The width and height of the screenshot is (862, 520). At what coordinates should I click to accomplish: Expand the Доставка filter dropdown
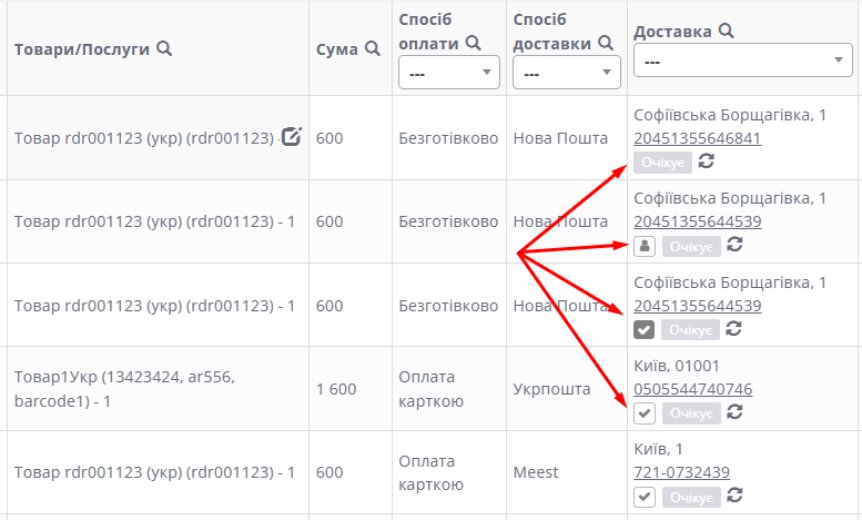click(x=743, y=61)
